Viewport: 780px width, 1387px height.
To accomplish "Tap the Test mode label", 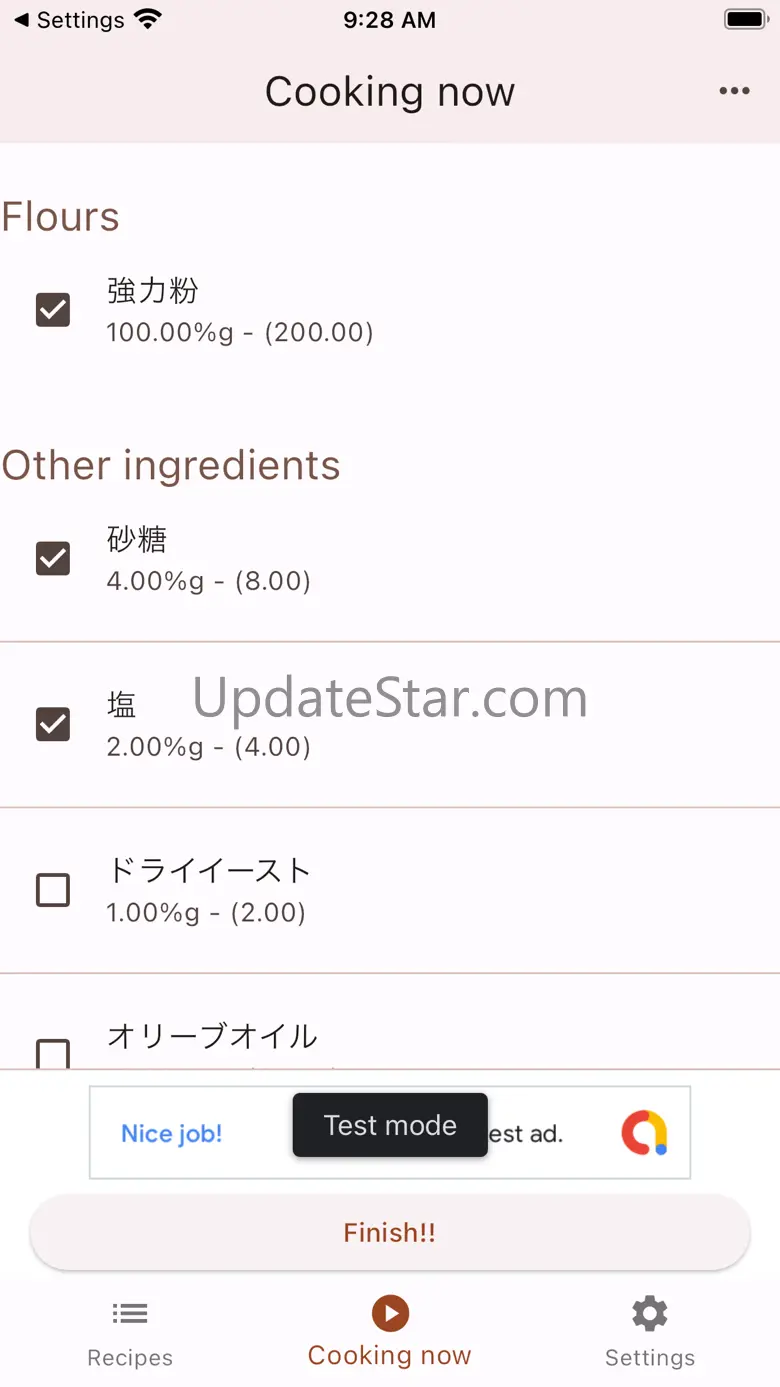I will pos(390,1125).
